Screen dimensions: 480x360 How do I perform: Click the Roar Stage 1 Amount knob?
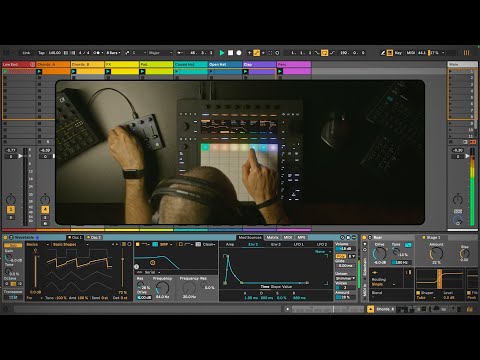436,253
